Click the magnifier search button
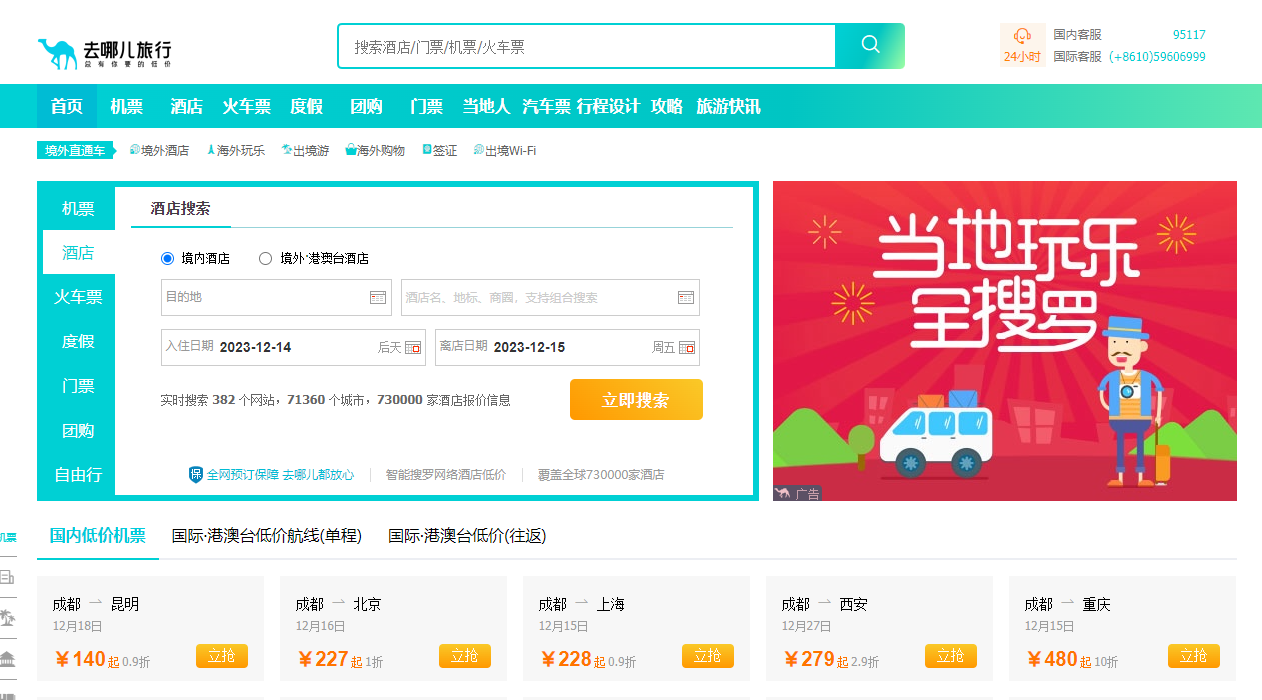 (870, 46)
